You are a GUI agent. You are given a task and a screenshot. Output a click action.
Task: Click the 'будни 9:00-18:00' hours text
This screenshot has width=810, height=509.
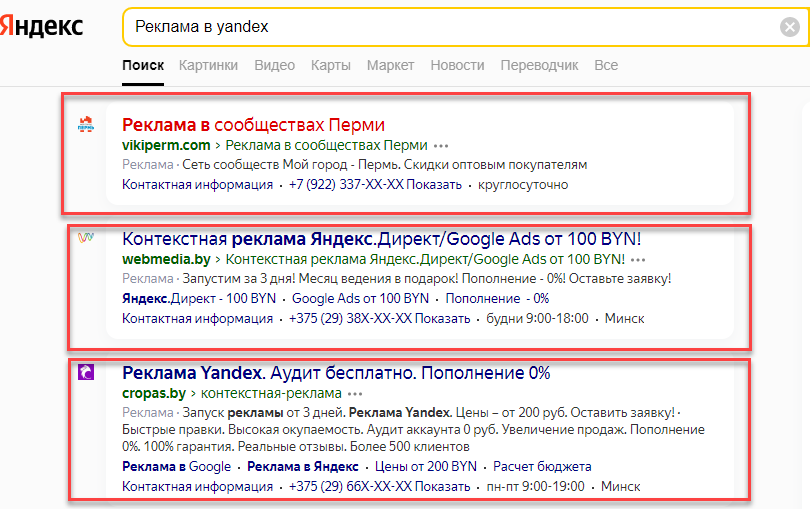point(537,318)
